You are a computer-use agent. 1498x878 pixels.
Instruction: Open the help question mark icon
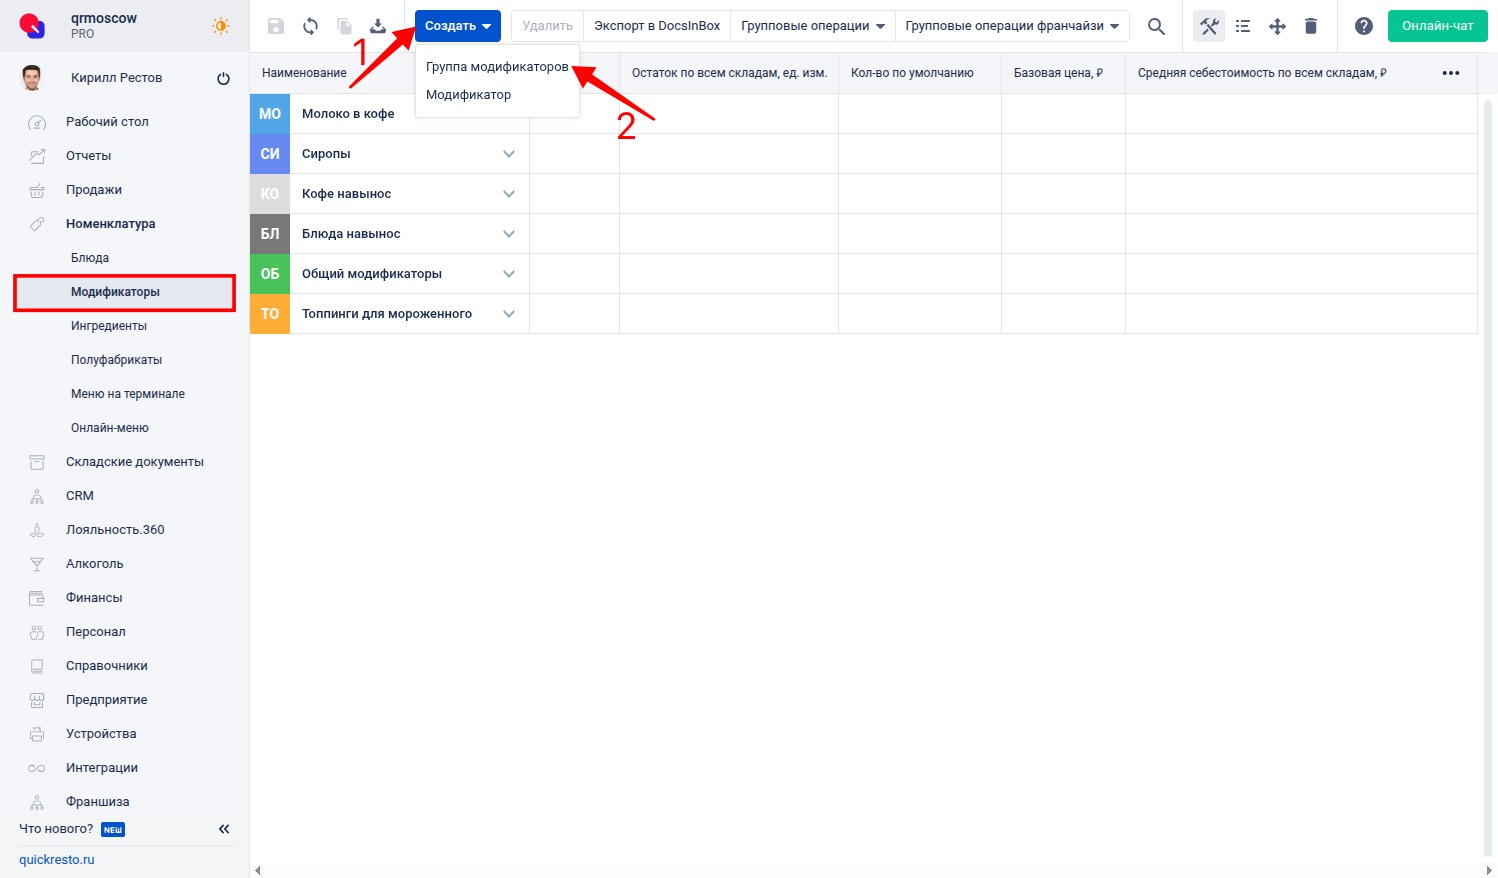(x=1364, y=26)
